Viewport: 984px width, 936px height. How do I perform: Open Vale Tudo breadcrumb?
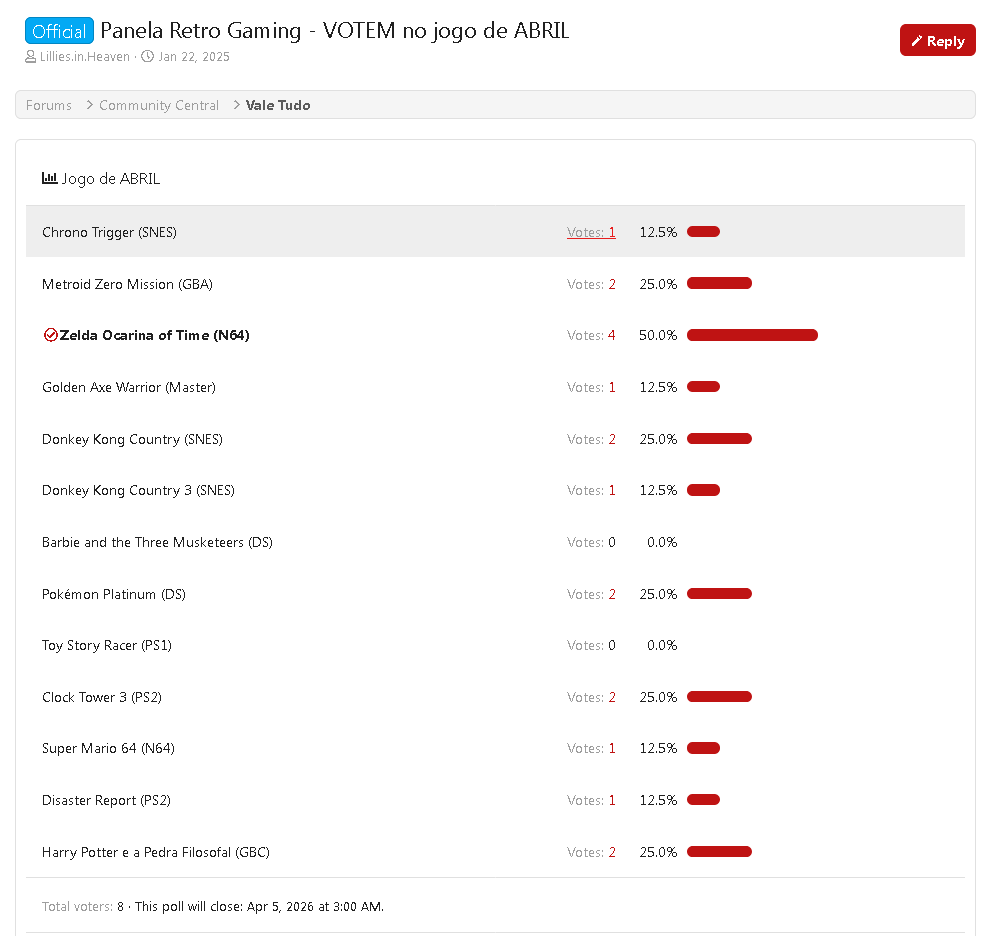[278, 105]
